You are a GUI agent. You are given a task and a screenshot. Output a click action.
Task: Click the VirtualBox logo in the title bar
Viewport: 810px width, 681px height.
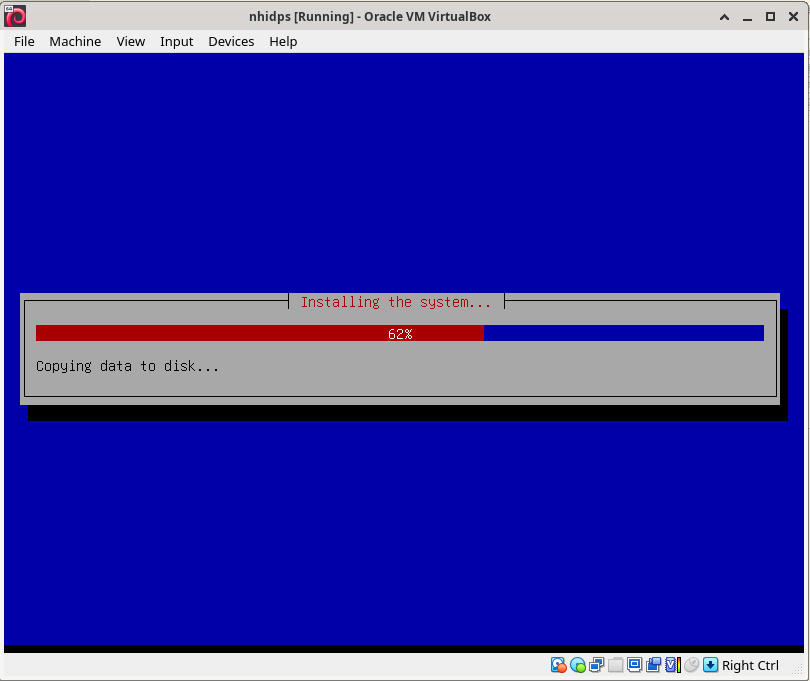click(14, 16)
